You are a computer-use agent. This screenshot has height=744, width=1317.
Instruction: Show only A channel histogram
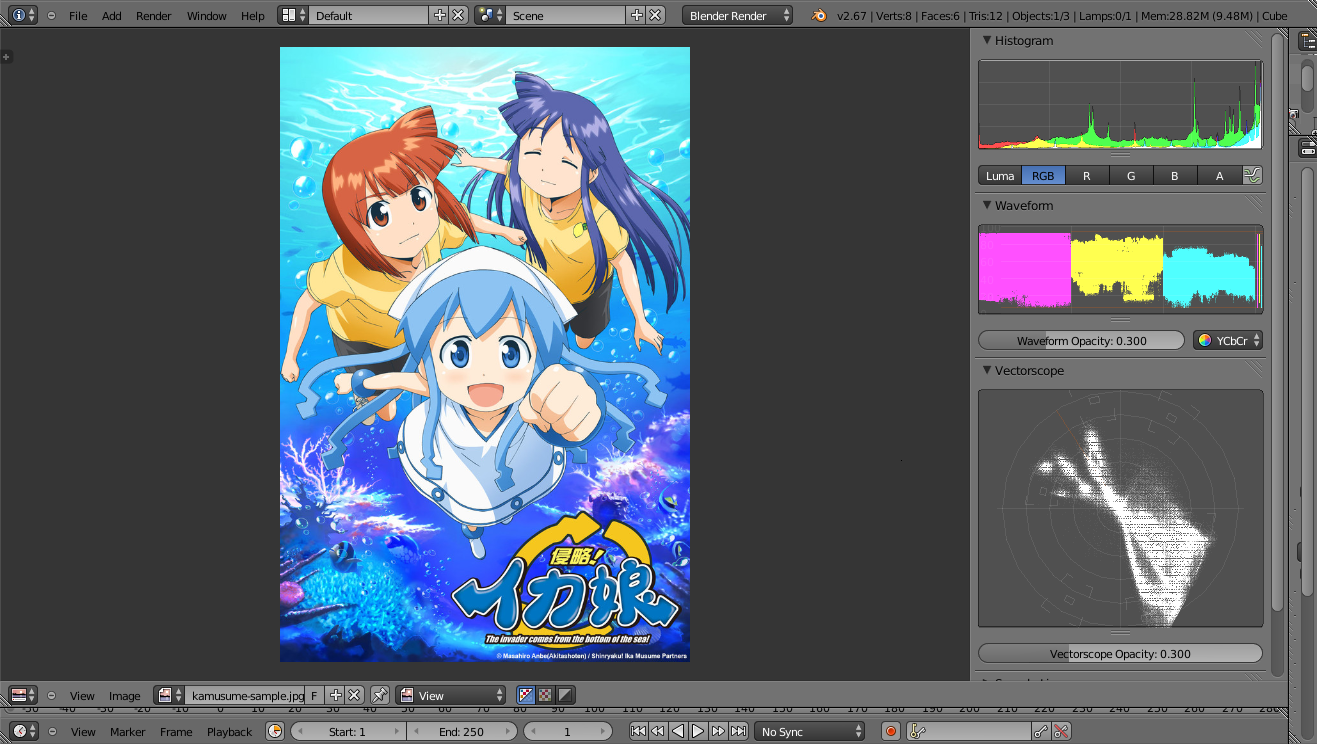[x=1219, y=175]
